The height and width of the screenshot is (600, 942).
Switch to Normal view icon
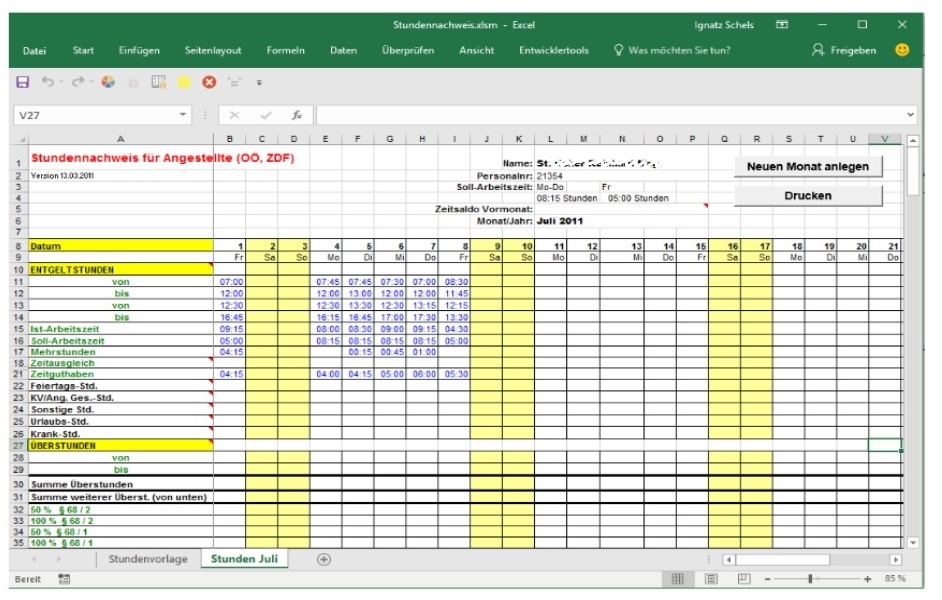click(x=678, y=579)
